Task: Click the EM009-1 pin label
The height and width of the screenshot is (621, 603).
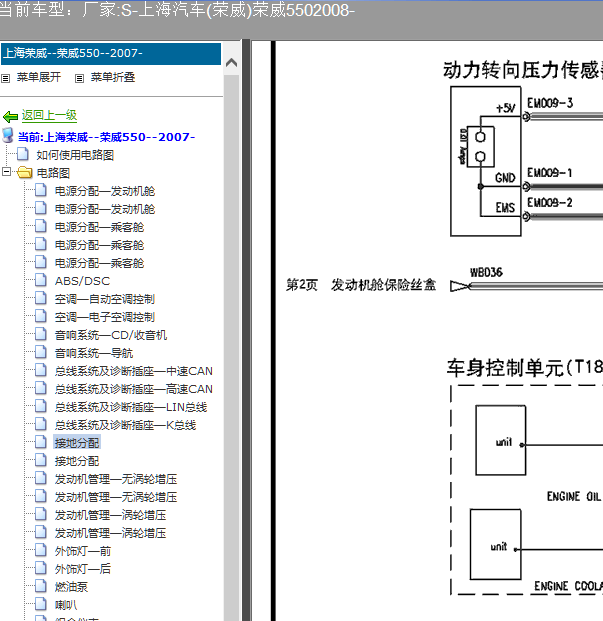Action: [550, 173]
